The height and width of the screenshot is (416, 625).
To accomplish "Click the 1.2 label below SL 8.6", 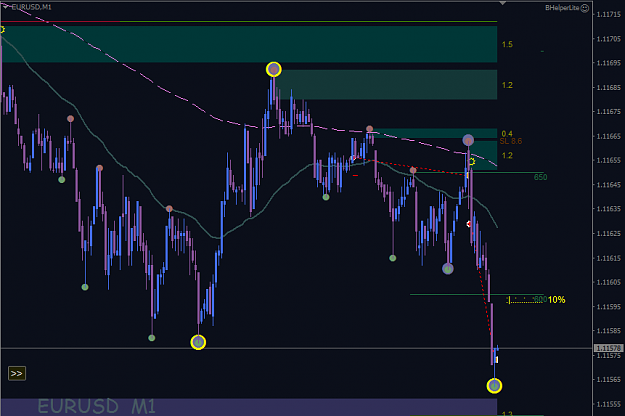I will coord(507,155).
